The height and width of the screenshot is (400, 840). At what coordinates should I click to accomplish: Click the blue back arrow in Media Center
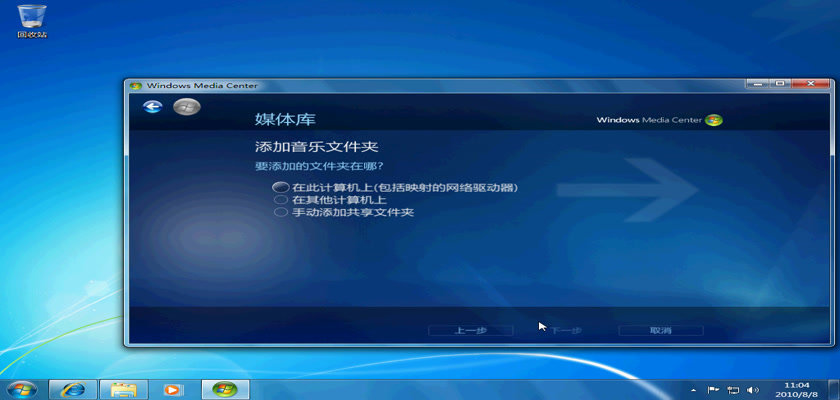pyautogui.click(x=152, y=106)
